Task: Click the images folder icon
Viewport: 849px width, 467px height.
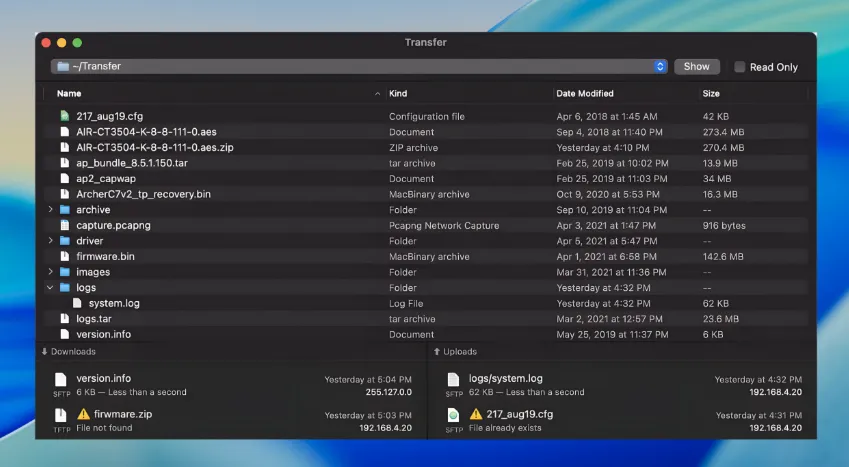Action: coord(65,272)
